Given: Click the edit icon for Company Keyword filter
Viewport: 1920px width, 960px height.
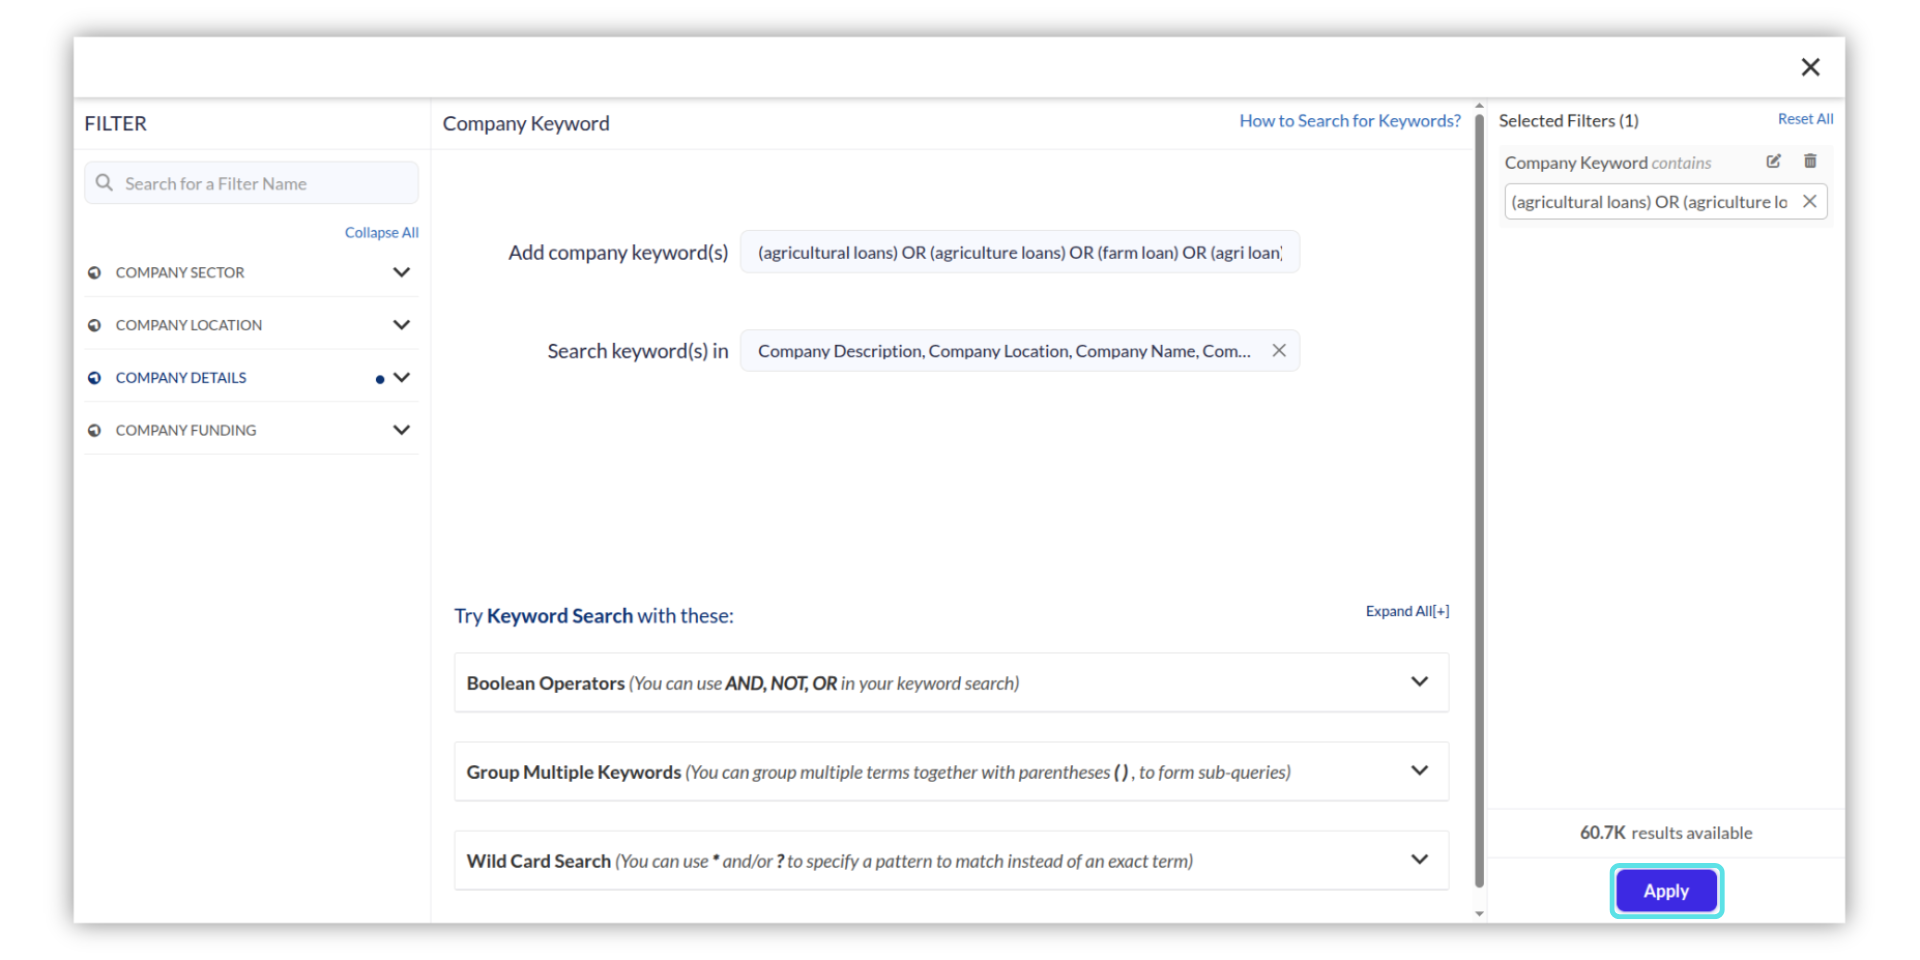Looking at the screenshot, I should (1773, 161).
